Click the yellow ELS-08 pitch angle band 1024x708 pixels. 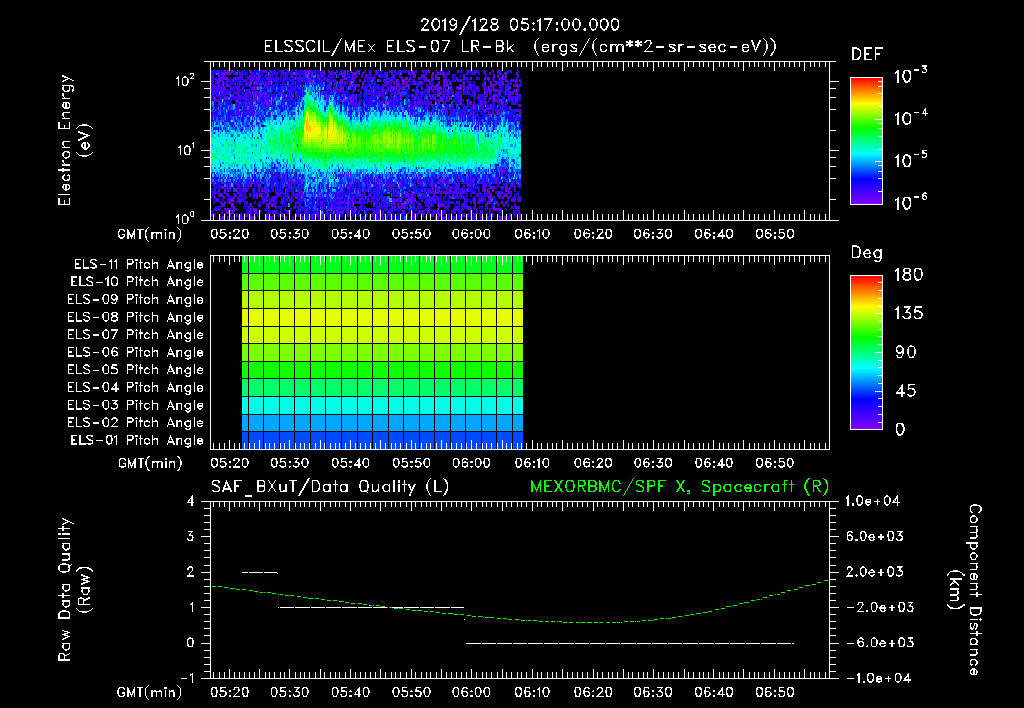click(382, 317)
